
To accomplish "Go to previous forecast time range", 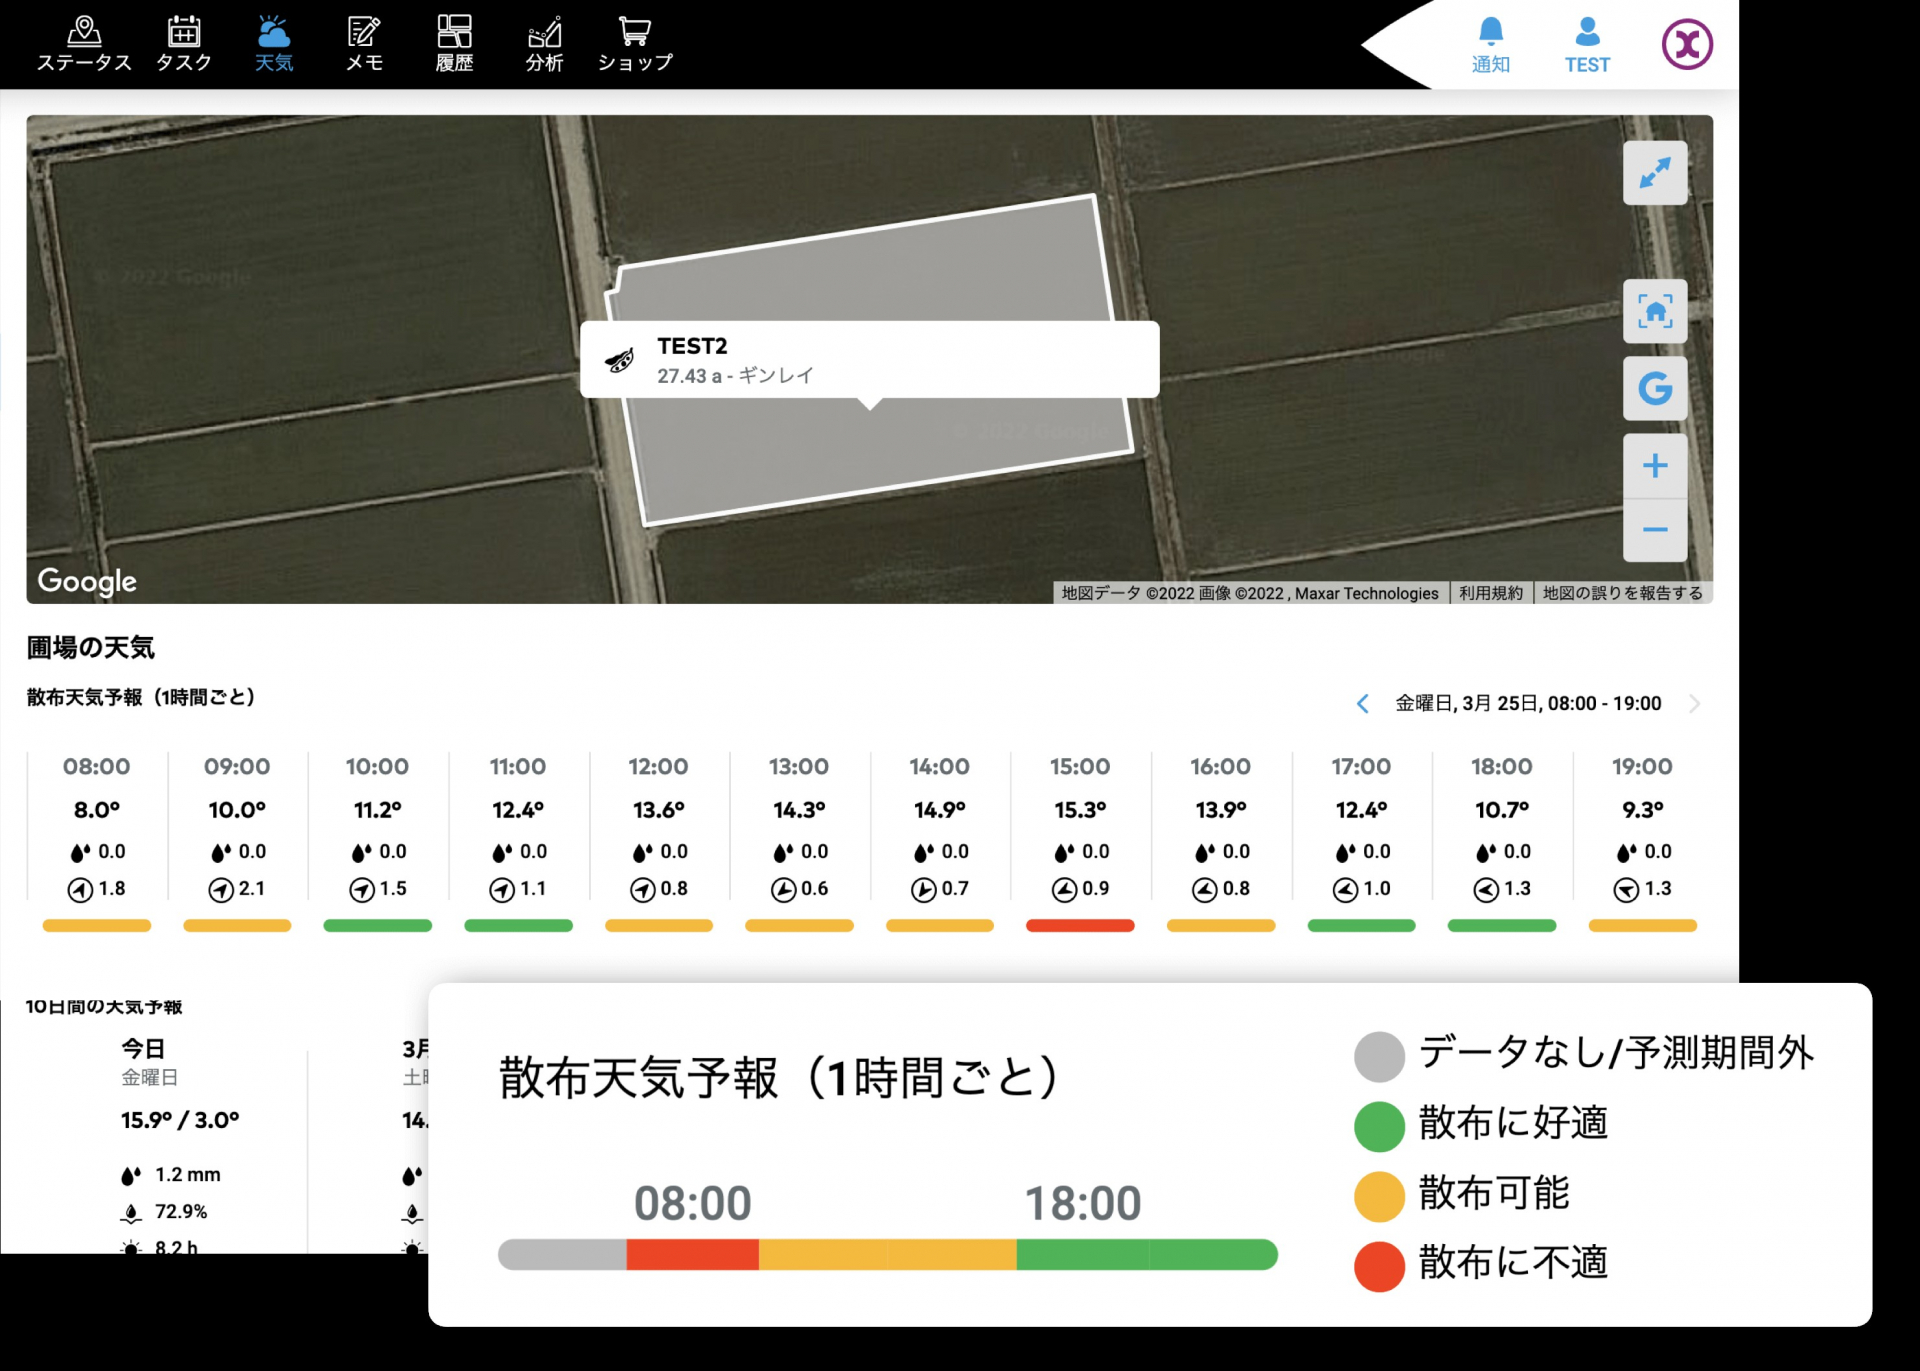I will [x=1362, y=704].
